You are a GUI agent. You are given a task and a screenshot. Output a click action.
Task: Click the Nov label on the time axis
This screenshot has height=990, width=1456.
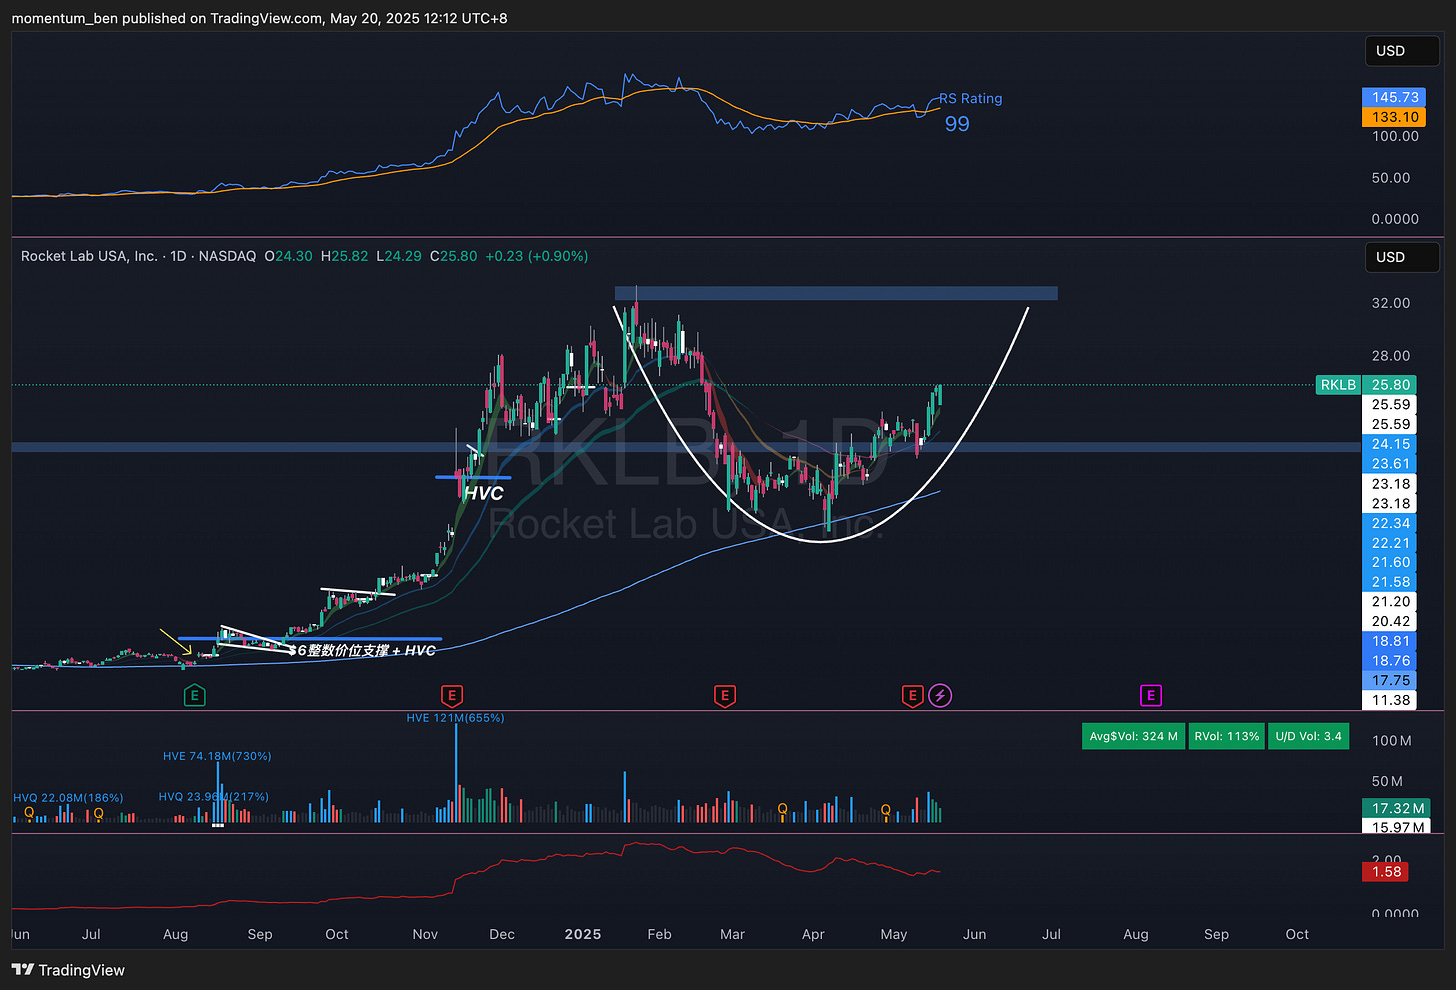(x=425, y=934)
